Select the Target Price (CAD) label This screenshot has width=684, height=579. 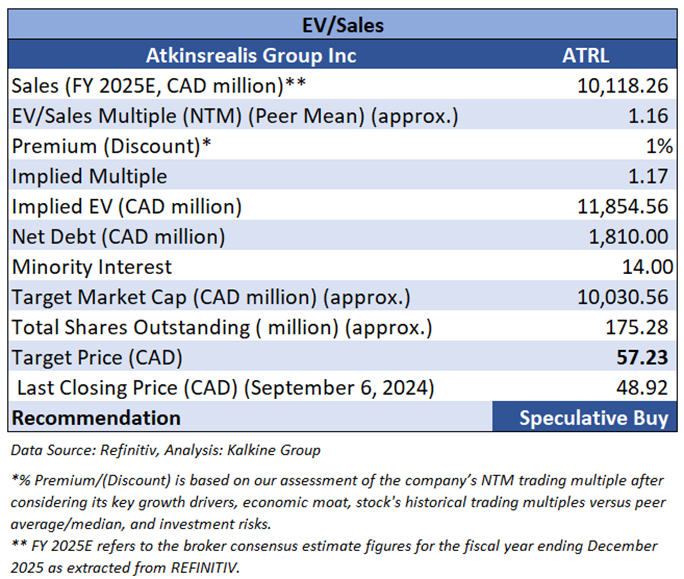coord(97,358)
